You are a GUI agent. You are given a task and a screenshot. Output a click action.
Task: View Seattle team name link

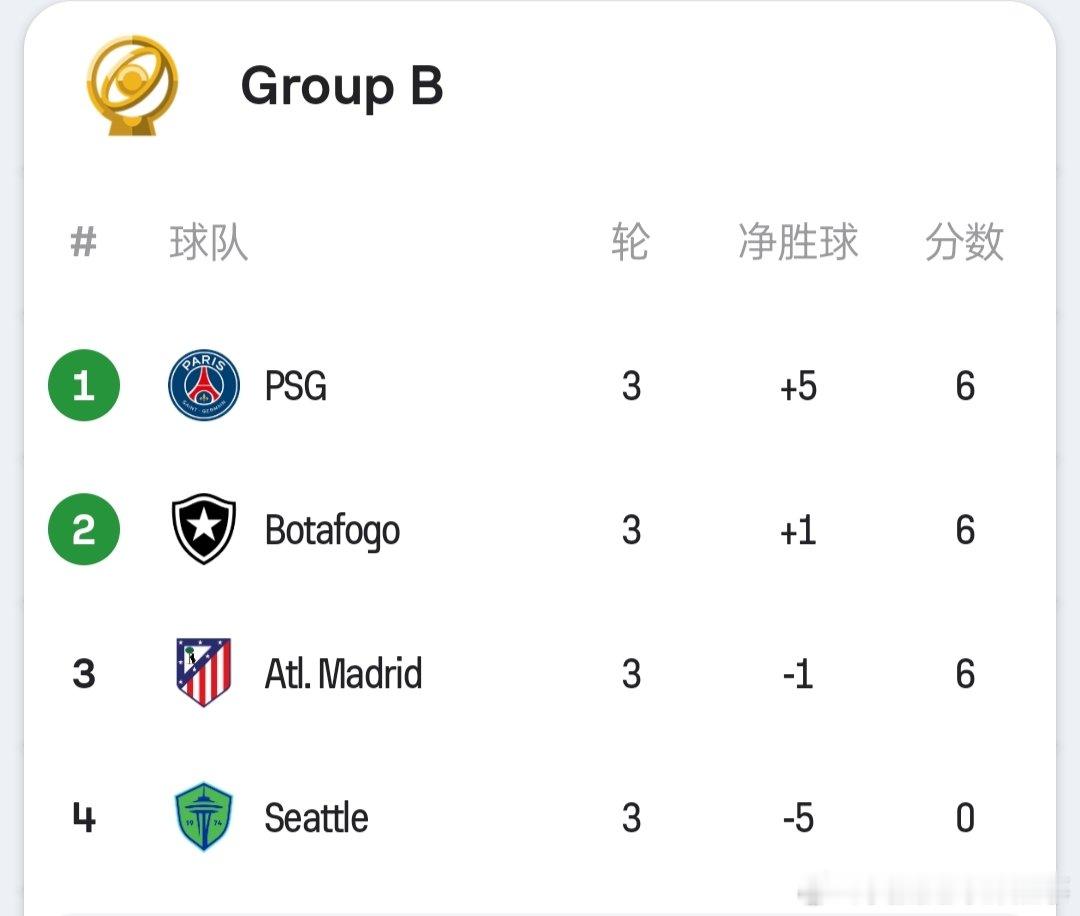point(316,818)
